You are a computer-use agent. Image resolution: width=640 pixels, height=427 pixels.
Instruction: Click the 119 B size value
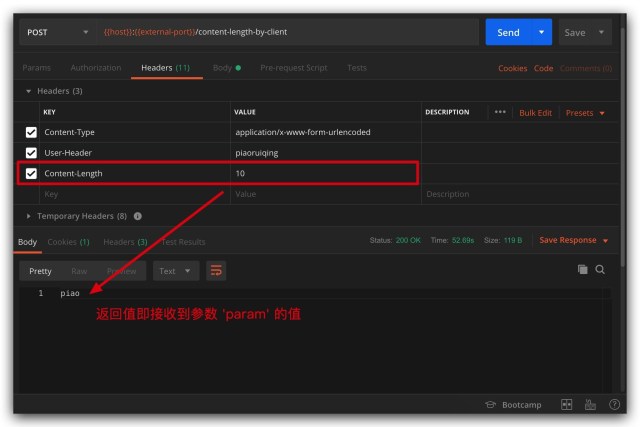(x=513, y=240)
